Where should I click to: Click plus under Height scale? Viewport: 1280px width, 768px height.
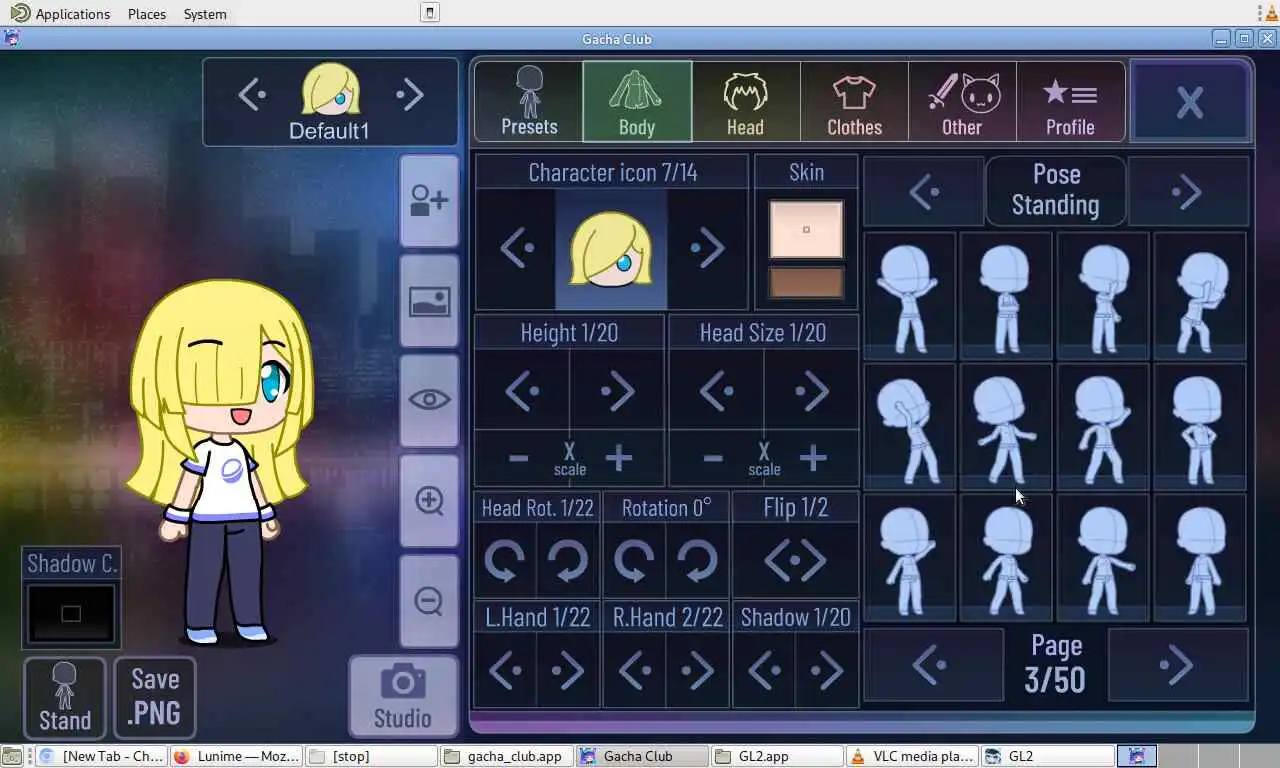[x=619, y=459]
